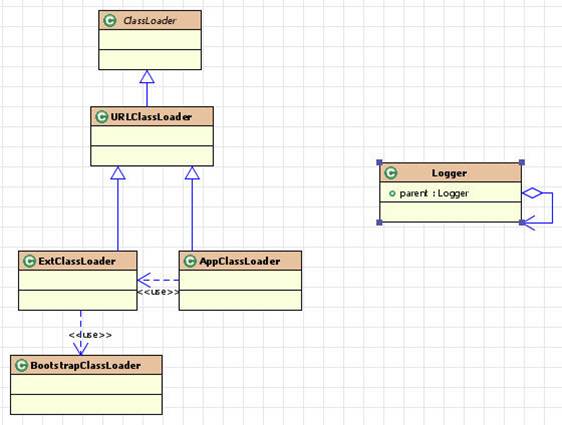This screenshot has height=425, width=562.
Task: Click the top-left selection handle of Logger
Action: point(380,162)
